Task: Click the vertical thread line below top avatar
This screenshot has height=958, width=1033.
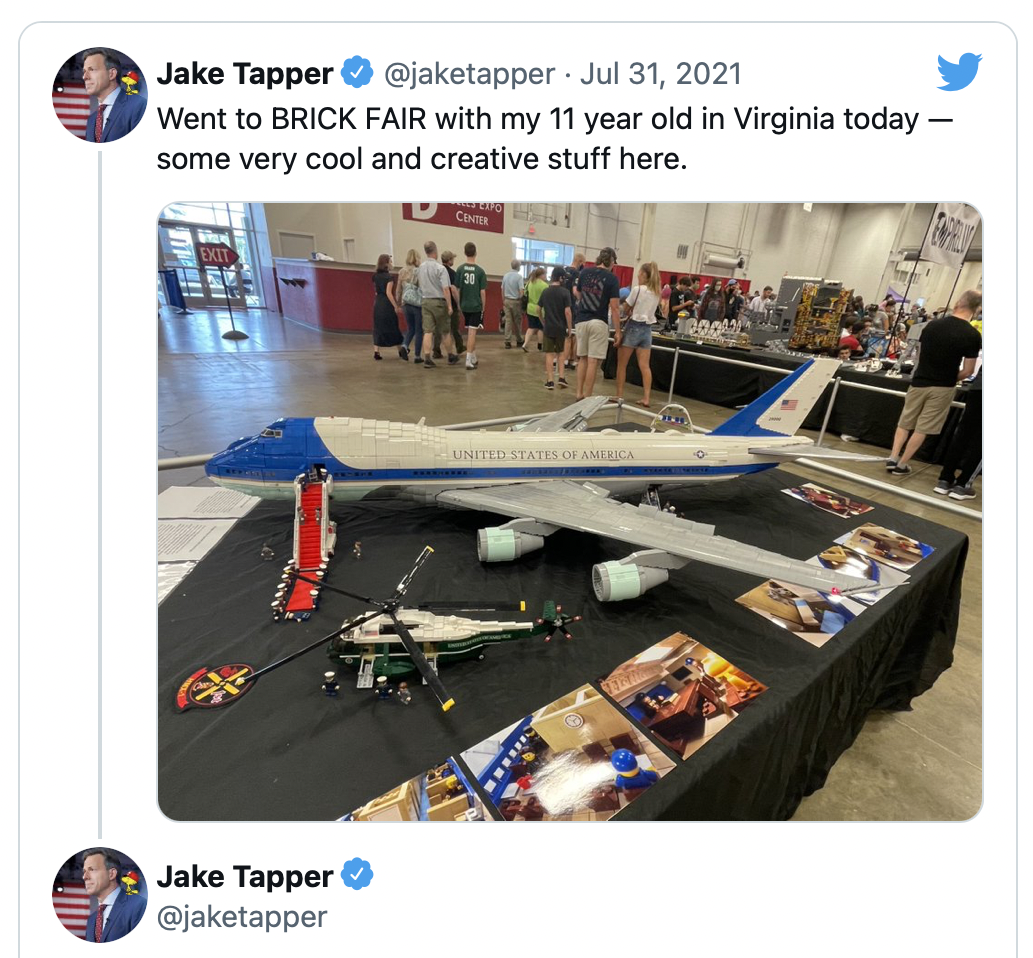Action: click(x=100, y=494)
